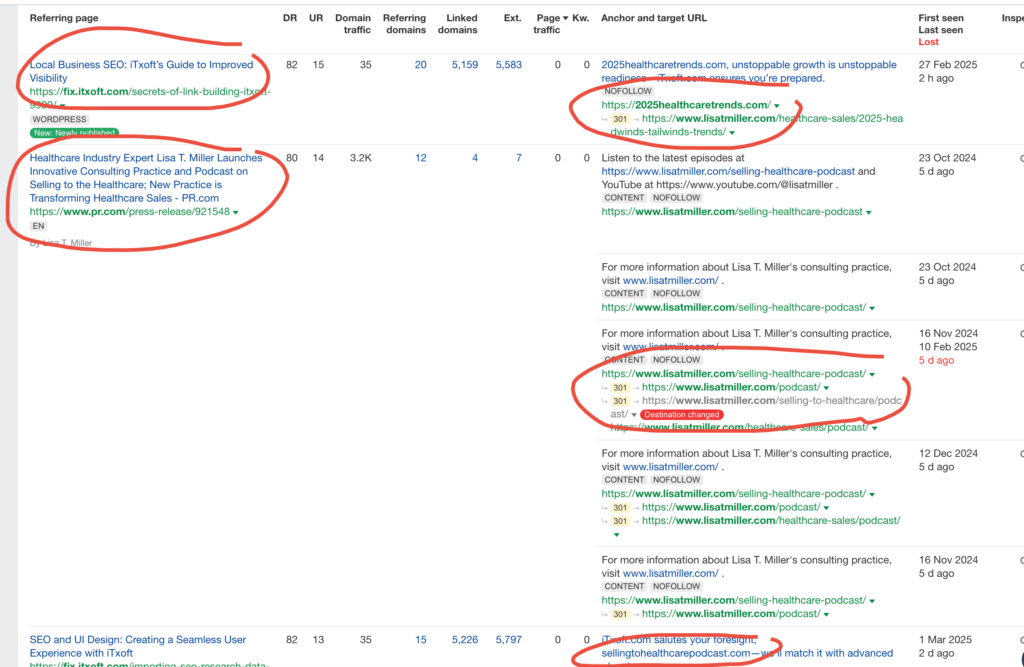Click domain traffic value 3.2K

coord(360,158)
